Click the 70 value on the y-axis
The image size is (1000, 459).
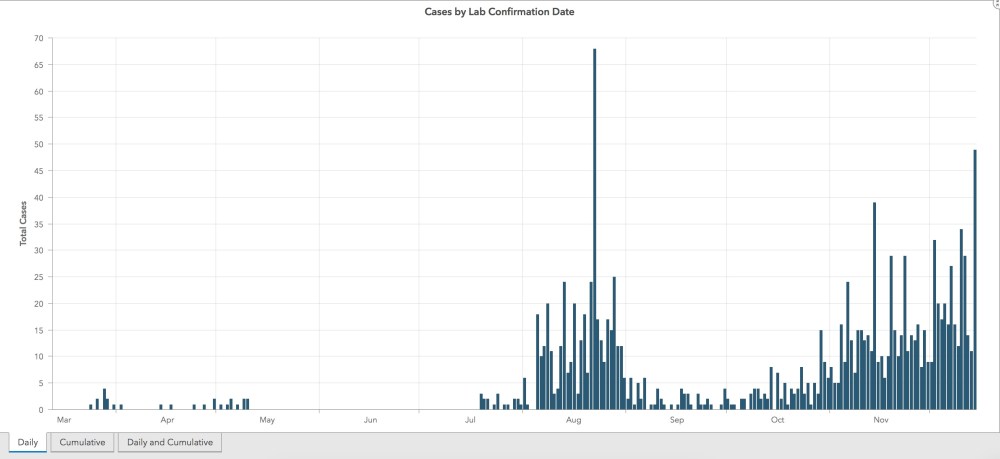click(x=39, y=39)
